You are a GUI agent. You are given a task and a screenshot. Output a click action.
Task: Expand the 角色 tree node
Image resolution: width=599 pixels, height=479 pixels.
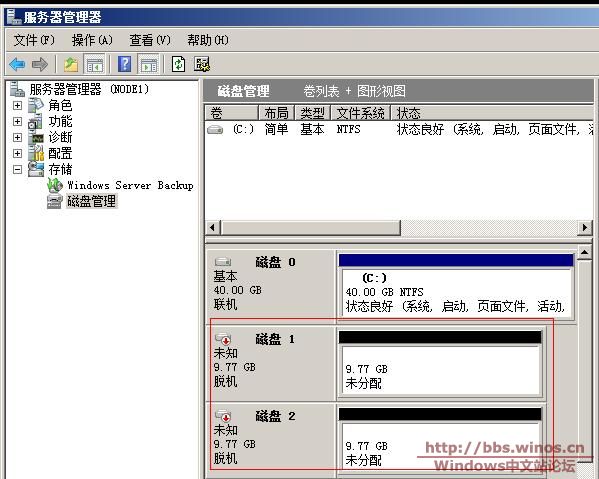coord(17,105)
